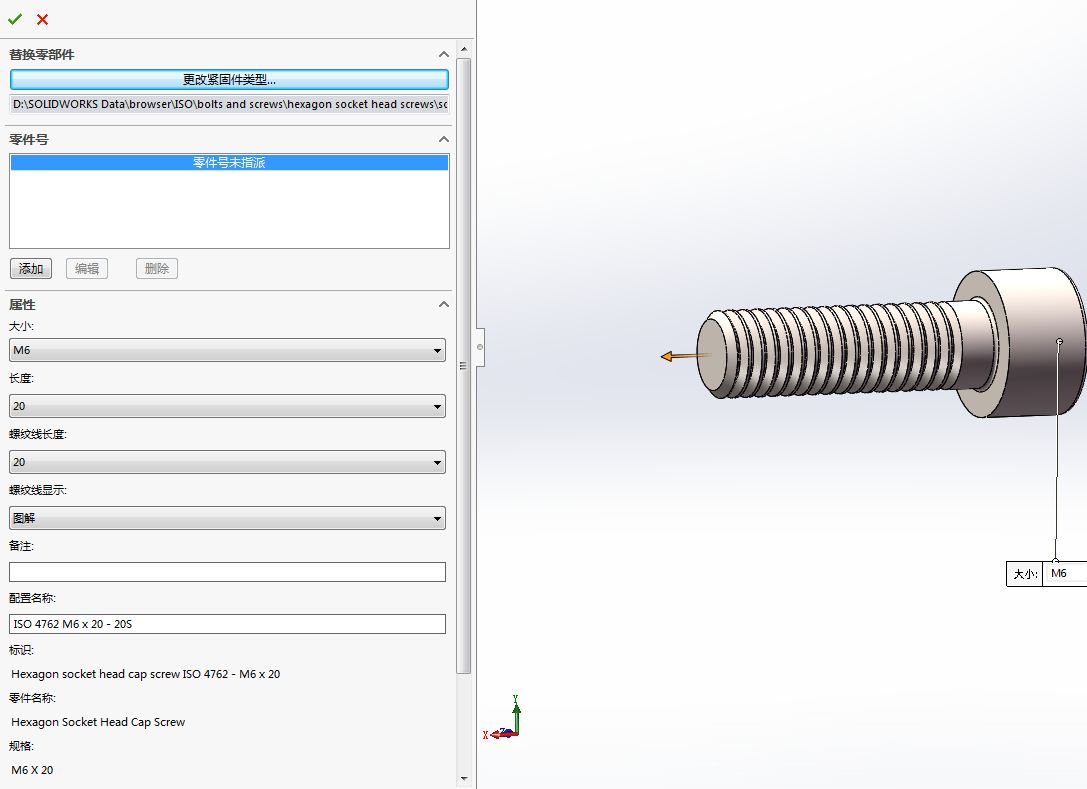Click the 'Hexagon Socket Head Cap Screw' part name

(x=98, y=722)
